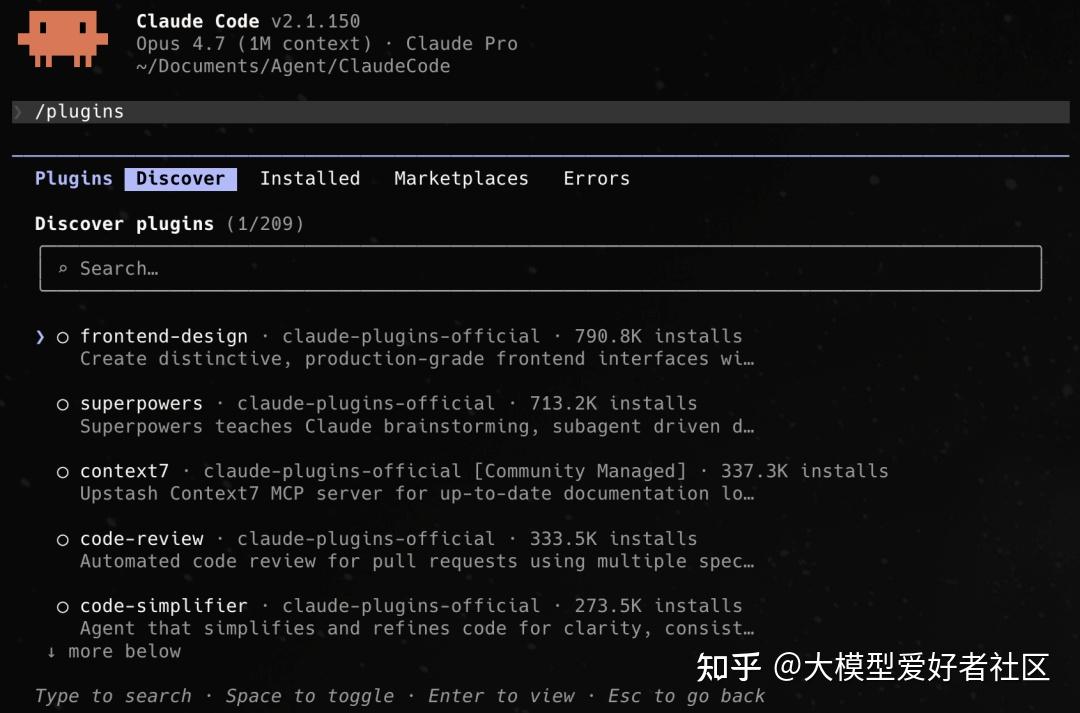Screen dimensions: 1080x713
Task: Click the Type to search hint
Action: [113, 696]
